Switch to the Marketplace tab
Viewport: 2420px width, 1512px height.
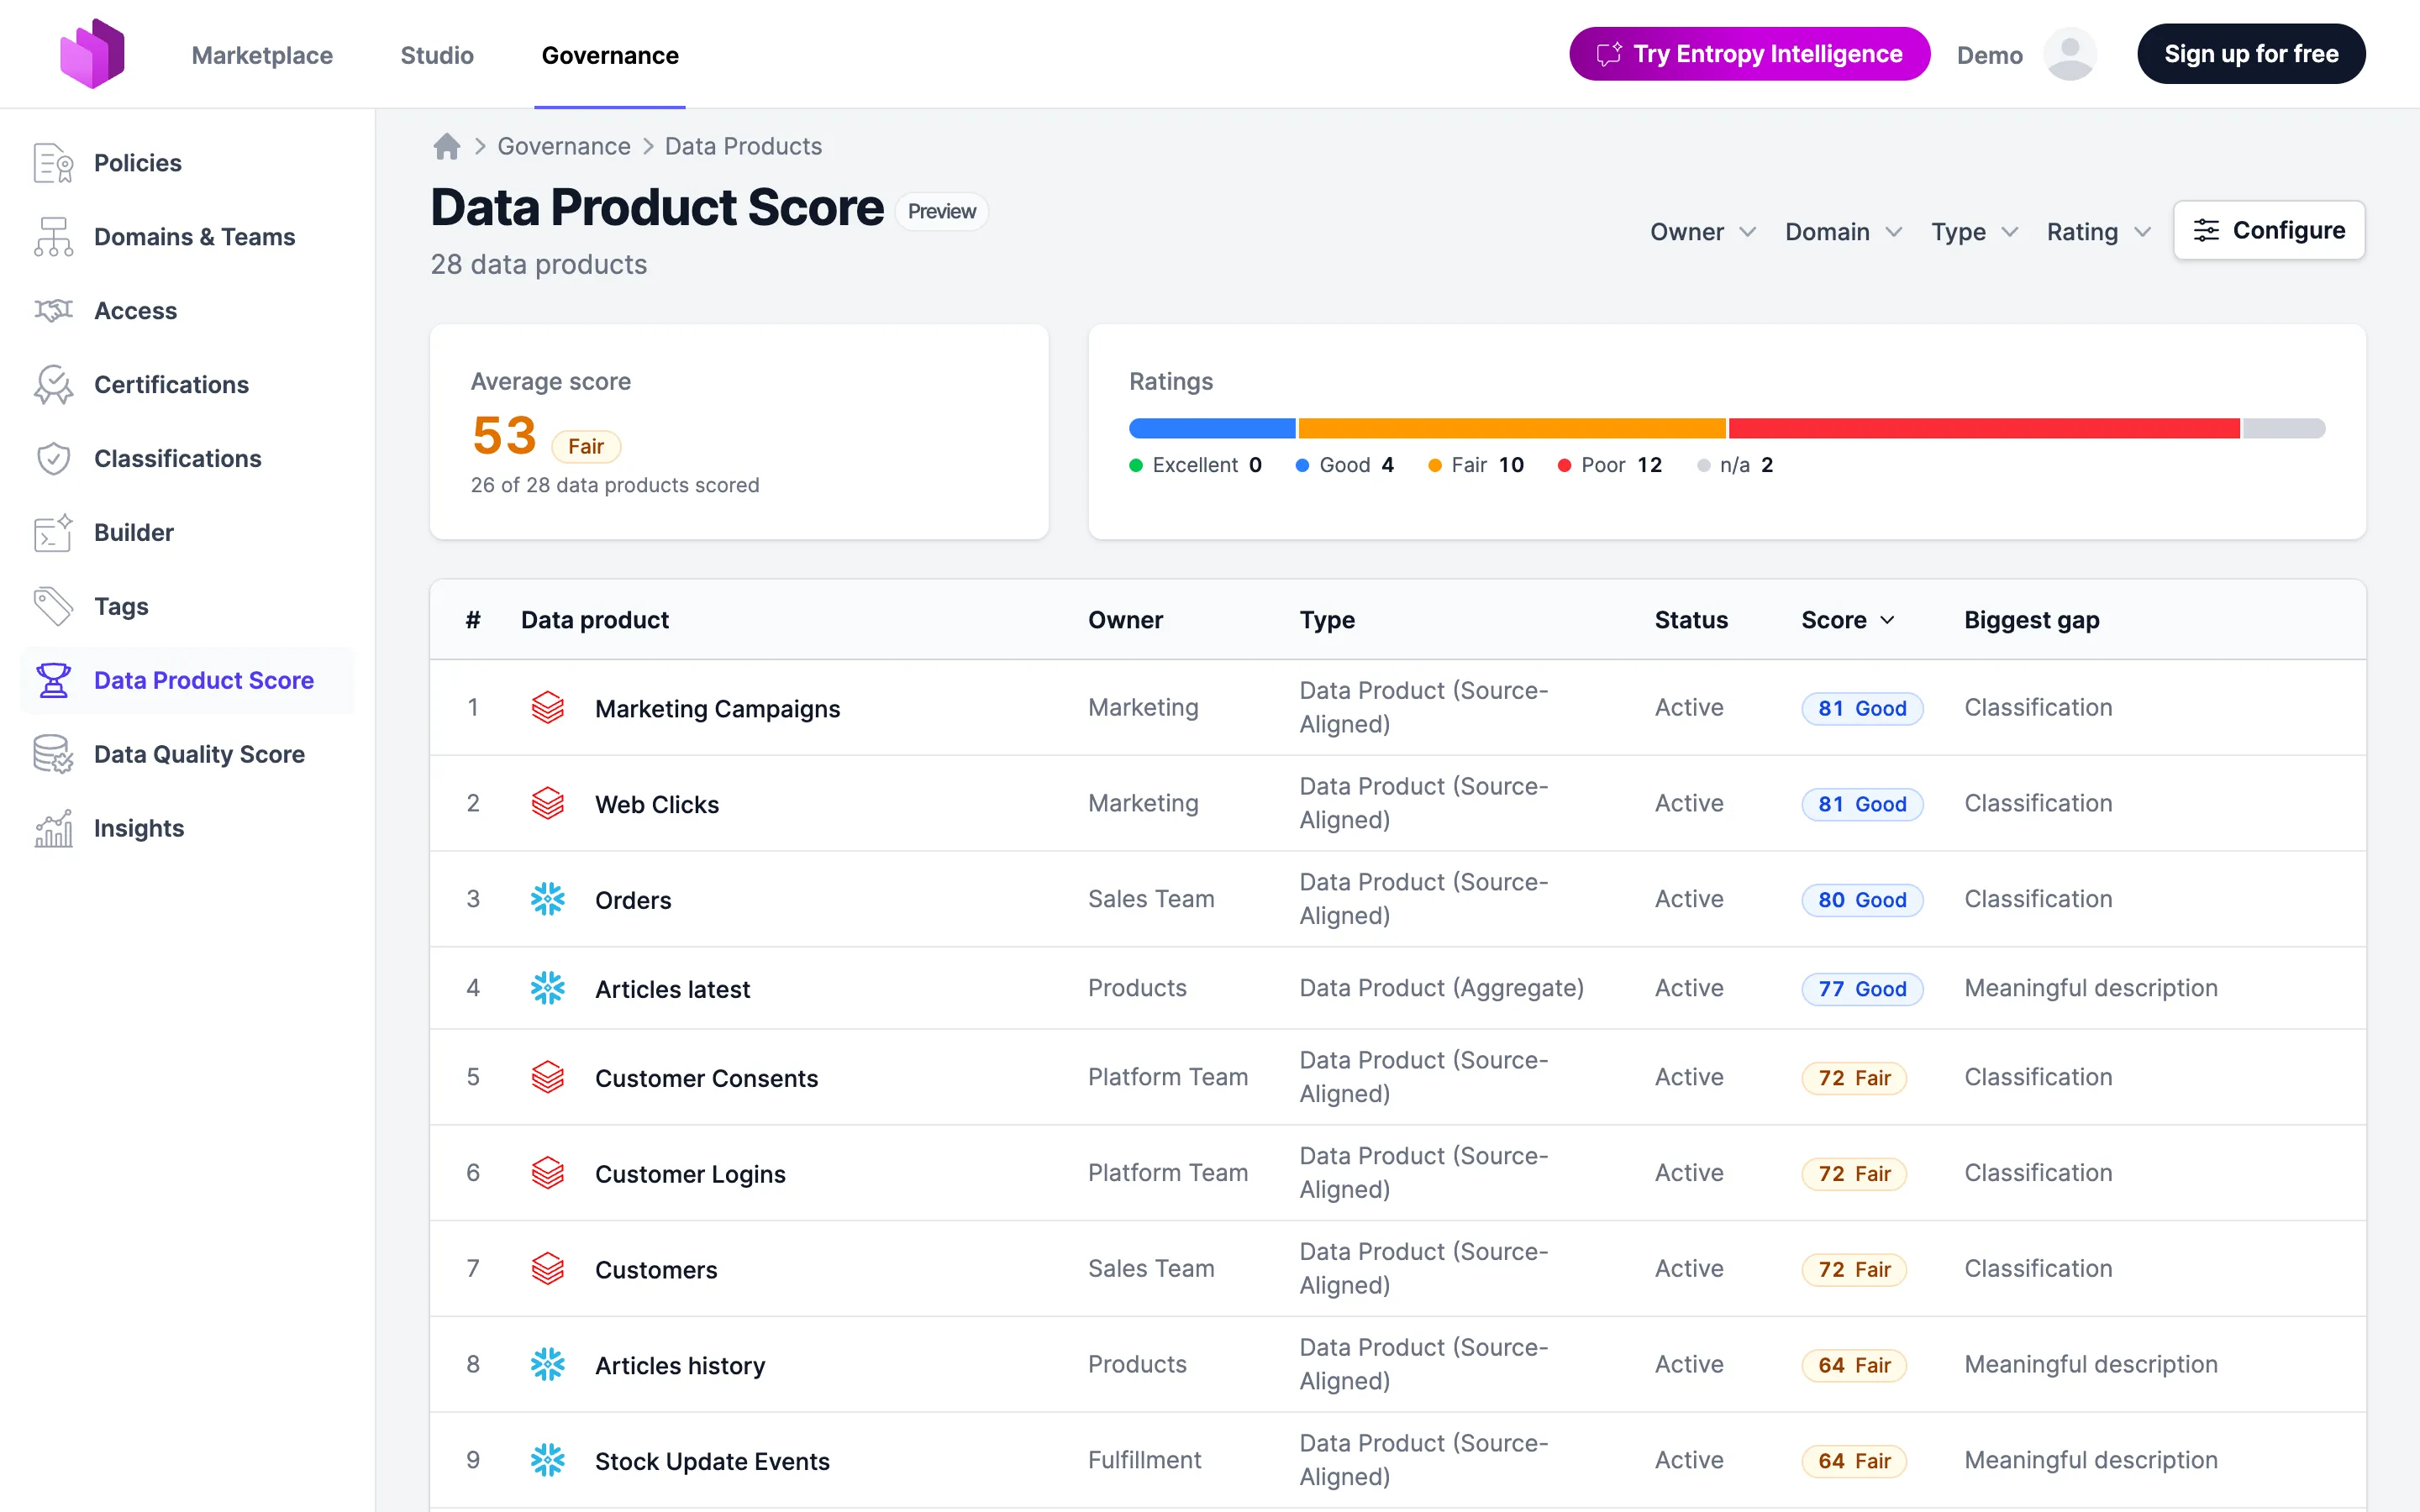tap(262, 55)
